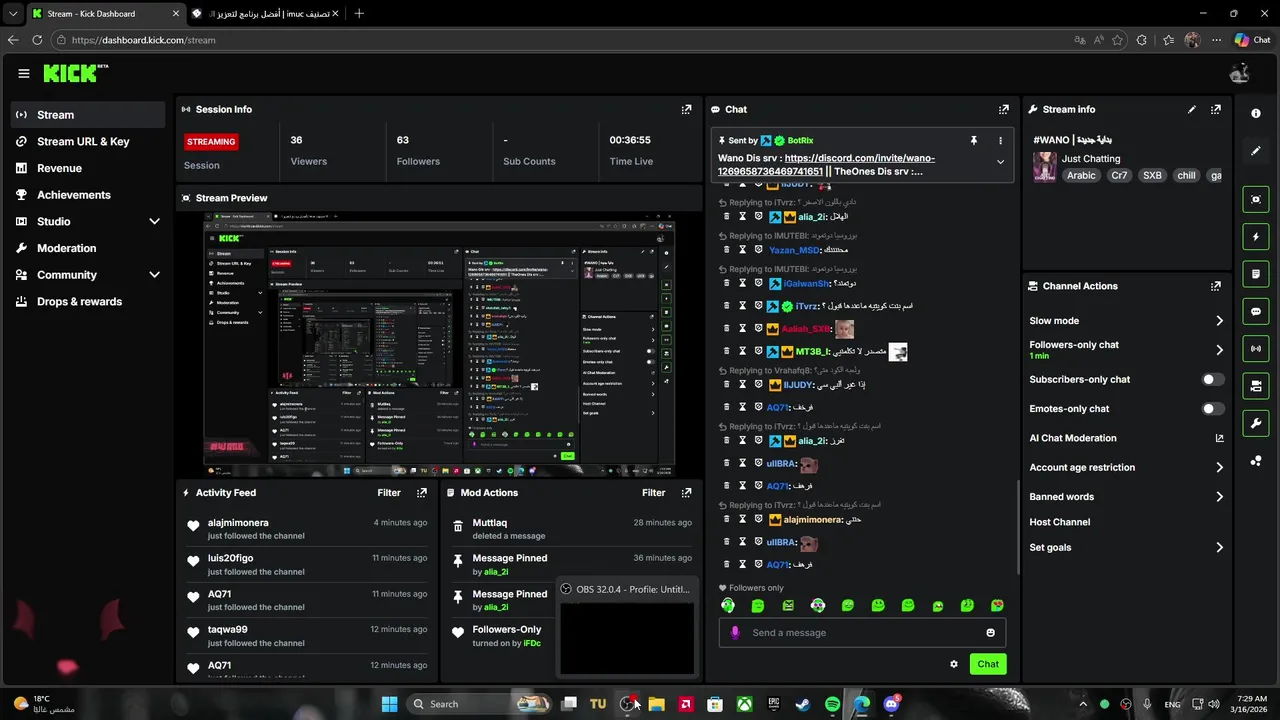The height and width of the screenshot is (720, 1280).
Task: Toggle the wrench widget icon in sidebar
Action: pyautogui.click(x=1256, y=423)
